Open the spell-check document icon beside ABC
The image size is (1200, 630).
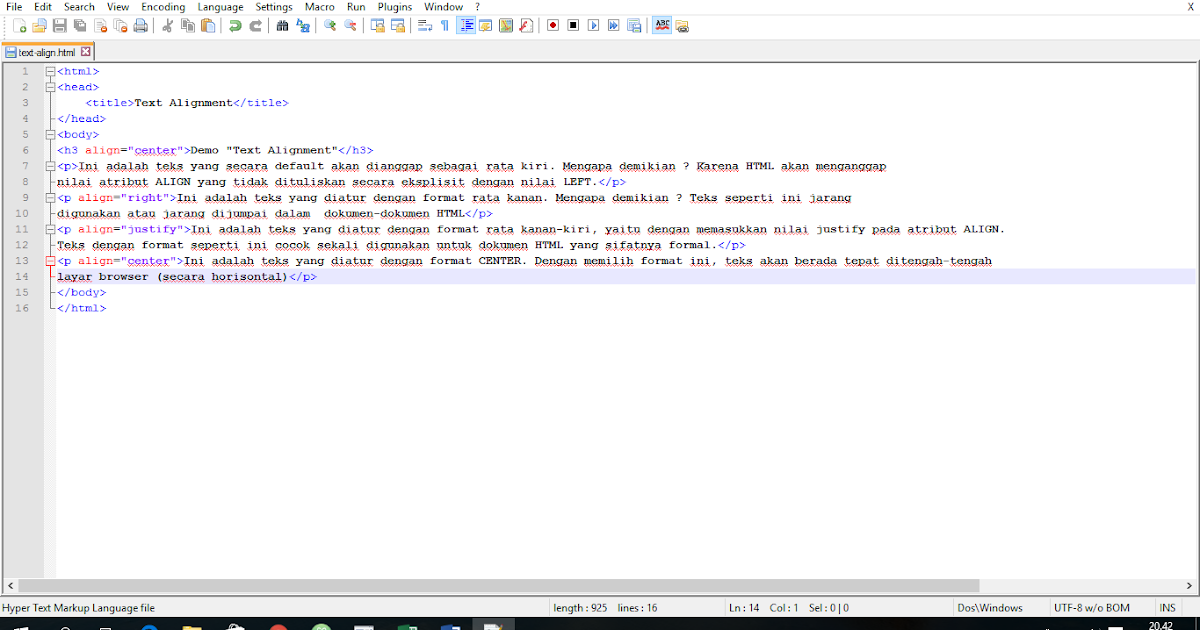click(x=681, y=25)
